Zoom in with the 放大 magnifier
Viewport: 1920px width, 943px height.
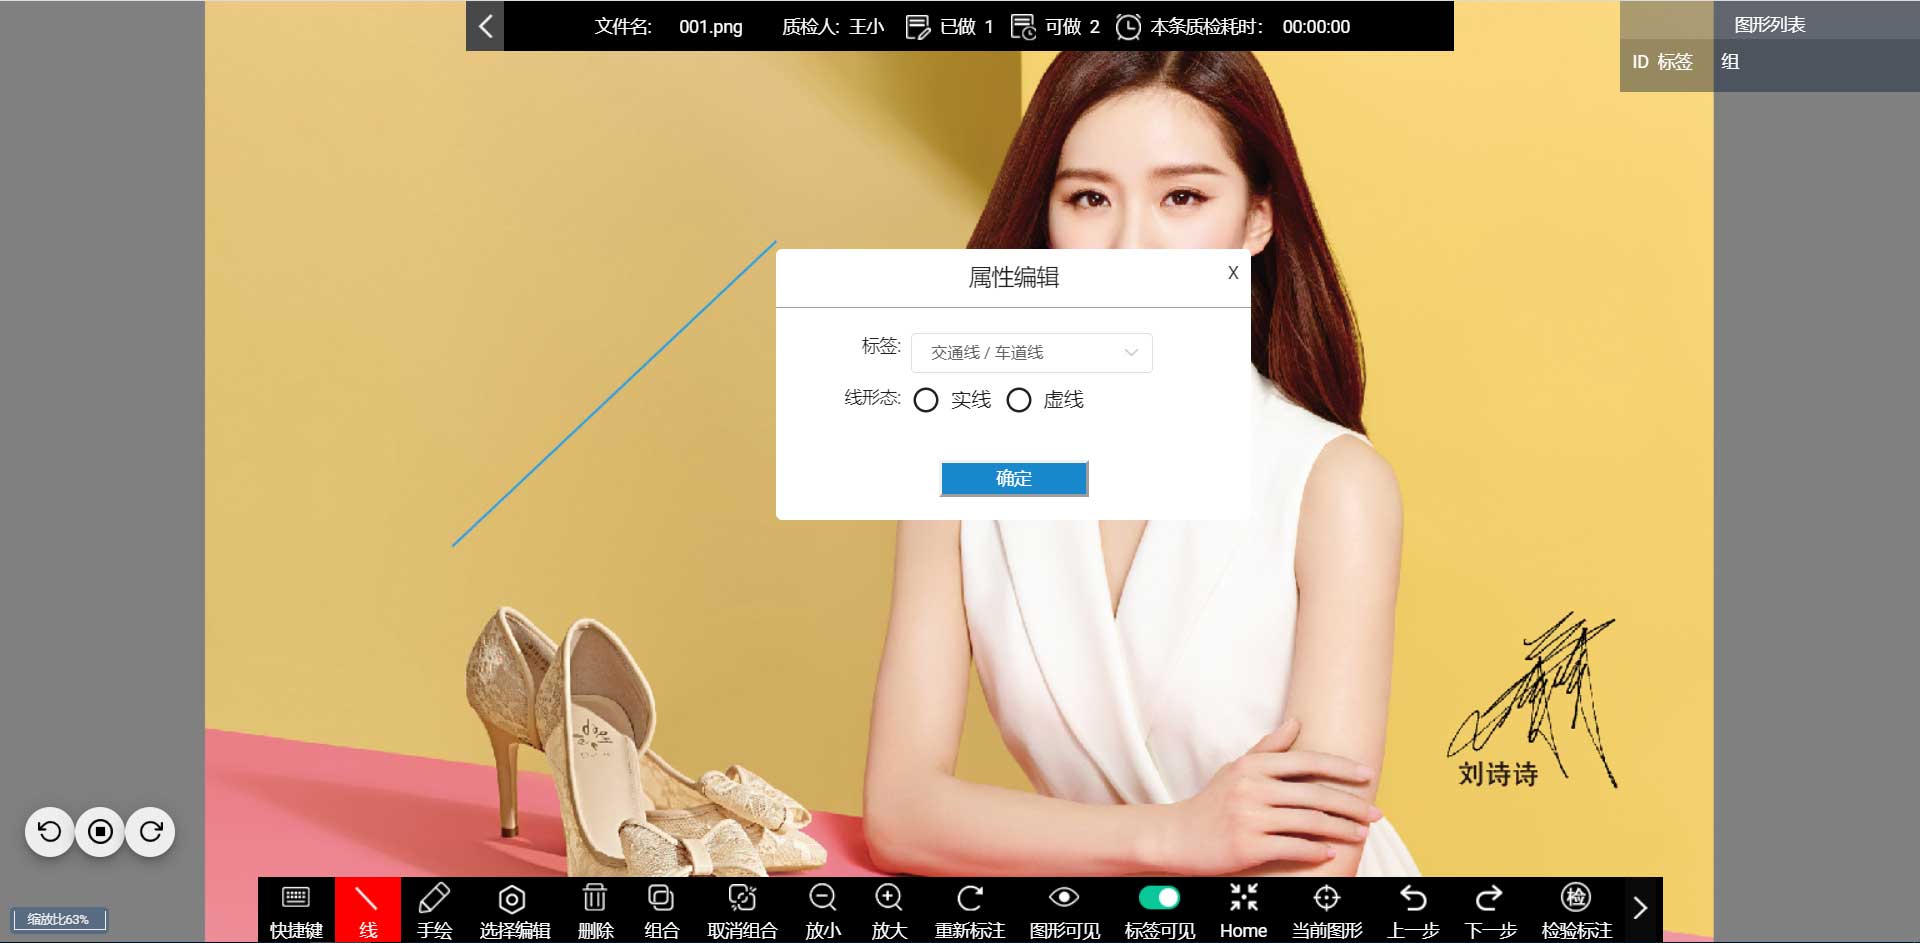tap(889, 910)
